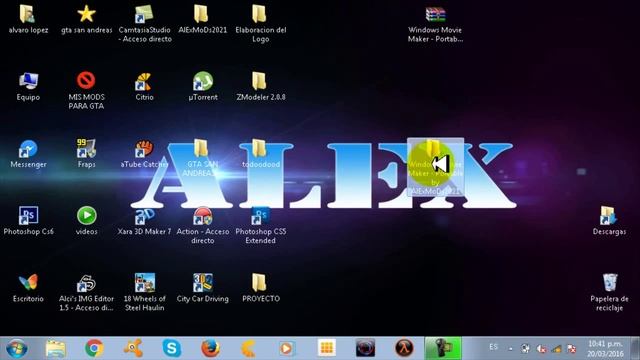Open the media player taskbar icon
The height and width of the screenshot is (360, 640).
pos(287,348)
